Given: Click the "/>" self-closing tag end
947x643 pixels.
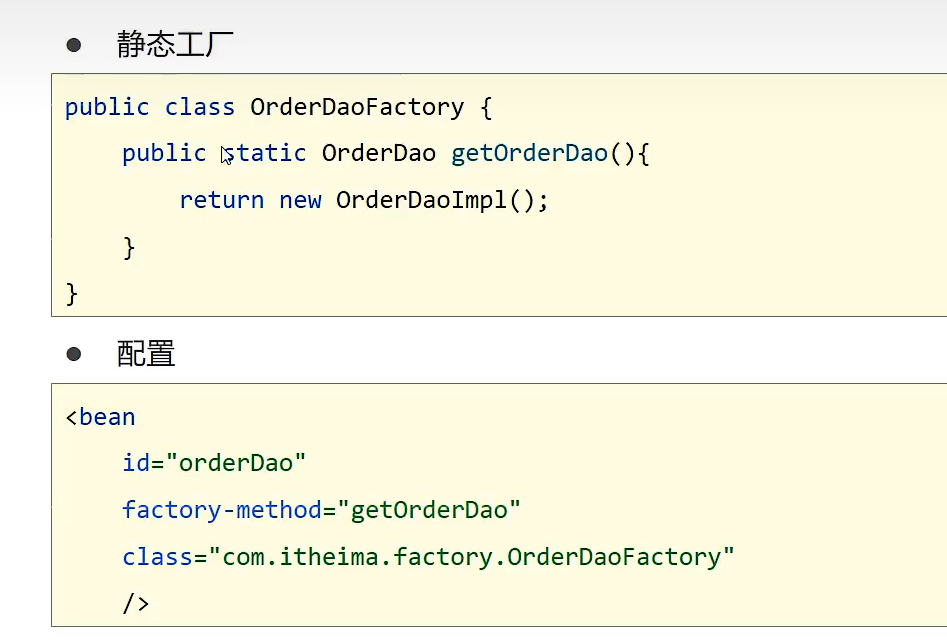Looking at the screenshot, I should point(136,603).
